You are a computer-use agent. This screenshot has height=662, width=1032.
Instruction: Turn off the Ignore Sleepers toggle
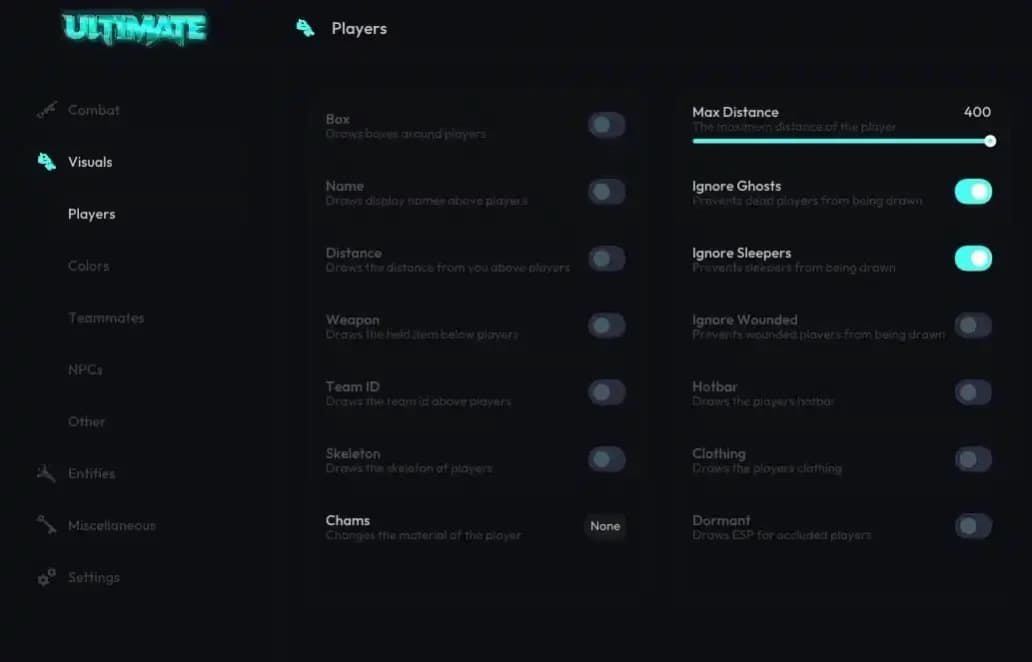click(x=973, y=258)
